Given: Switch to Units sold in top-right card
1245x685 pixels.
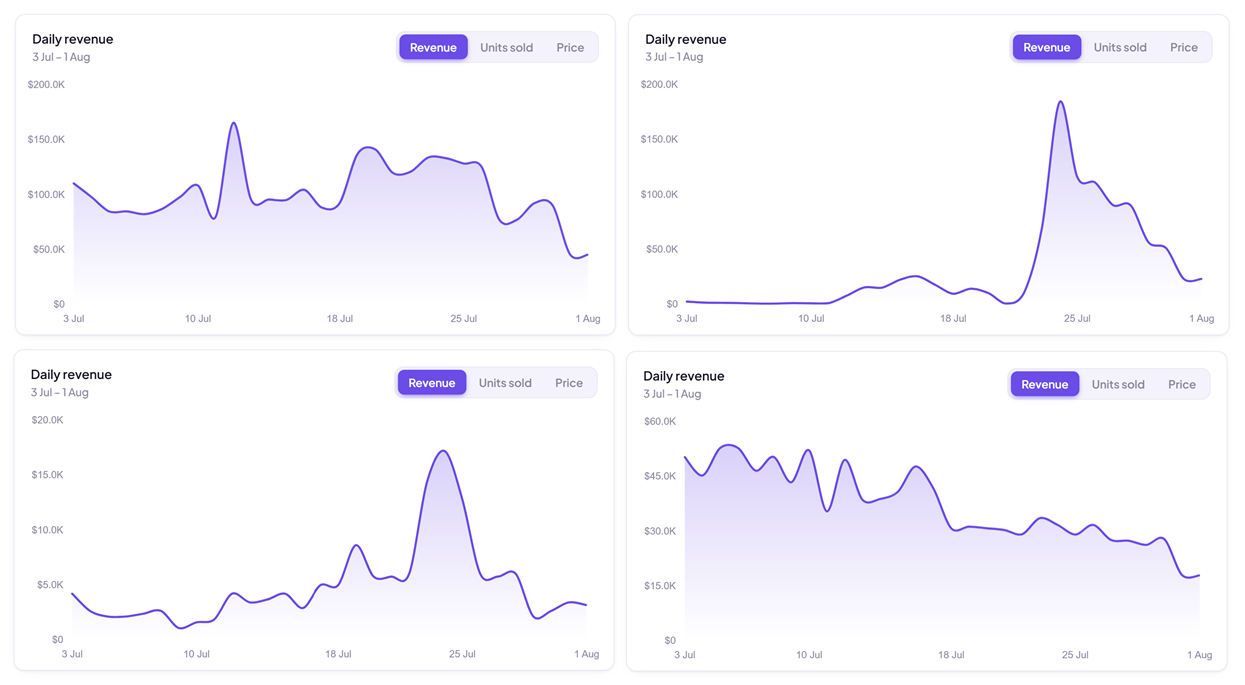Looking at the screenshot, I should pyautogui.click(x=1120, y=47).
